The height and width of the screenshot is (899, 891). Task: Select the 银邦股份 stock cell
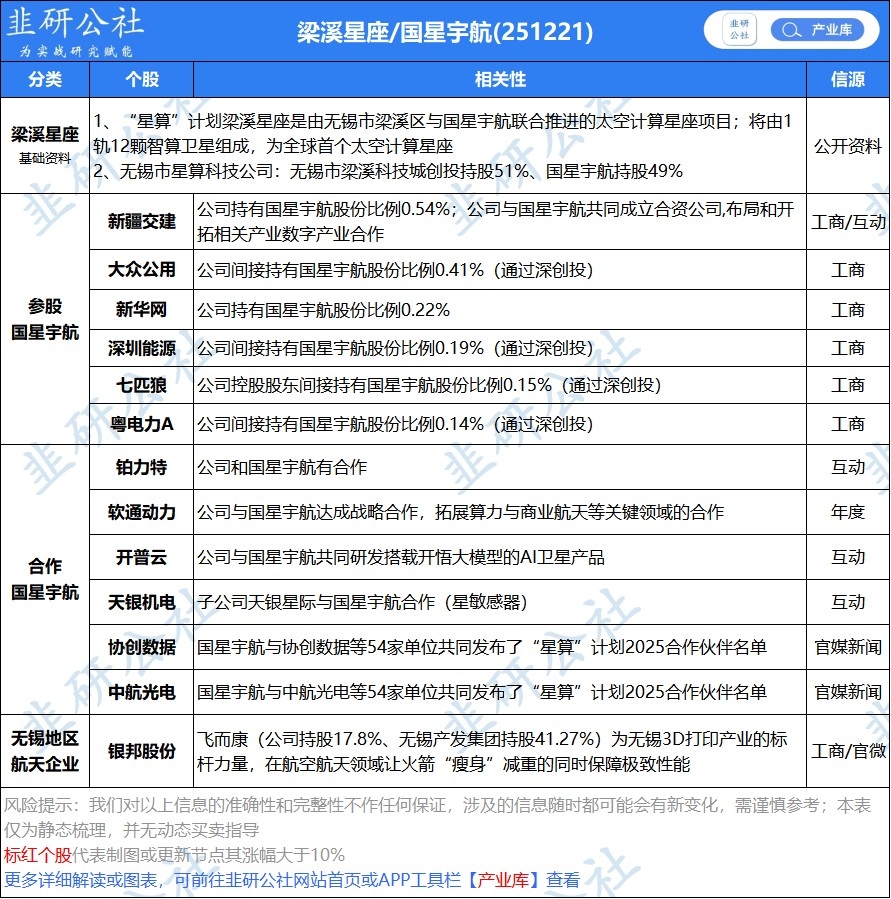[x=142, y=751]
